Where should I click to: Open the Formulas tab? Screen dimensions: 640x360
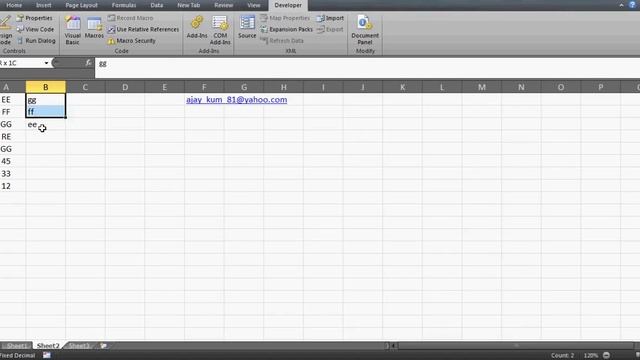coord(124,5)
